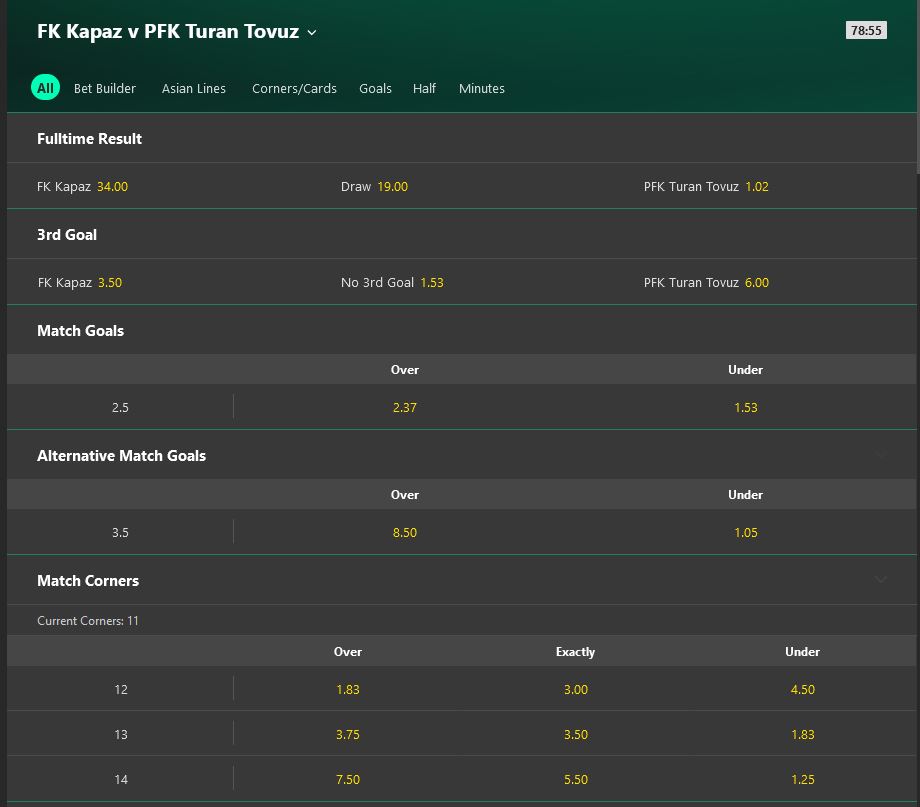The width and height of the screenshot is (920, 807).
Task: Click the Over column header in Match Corners
Action: point(348,652)
